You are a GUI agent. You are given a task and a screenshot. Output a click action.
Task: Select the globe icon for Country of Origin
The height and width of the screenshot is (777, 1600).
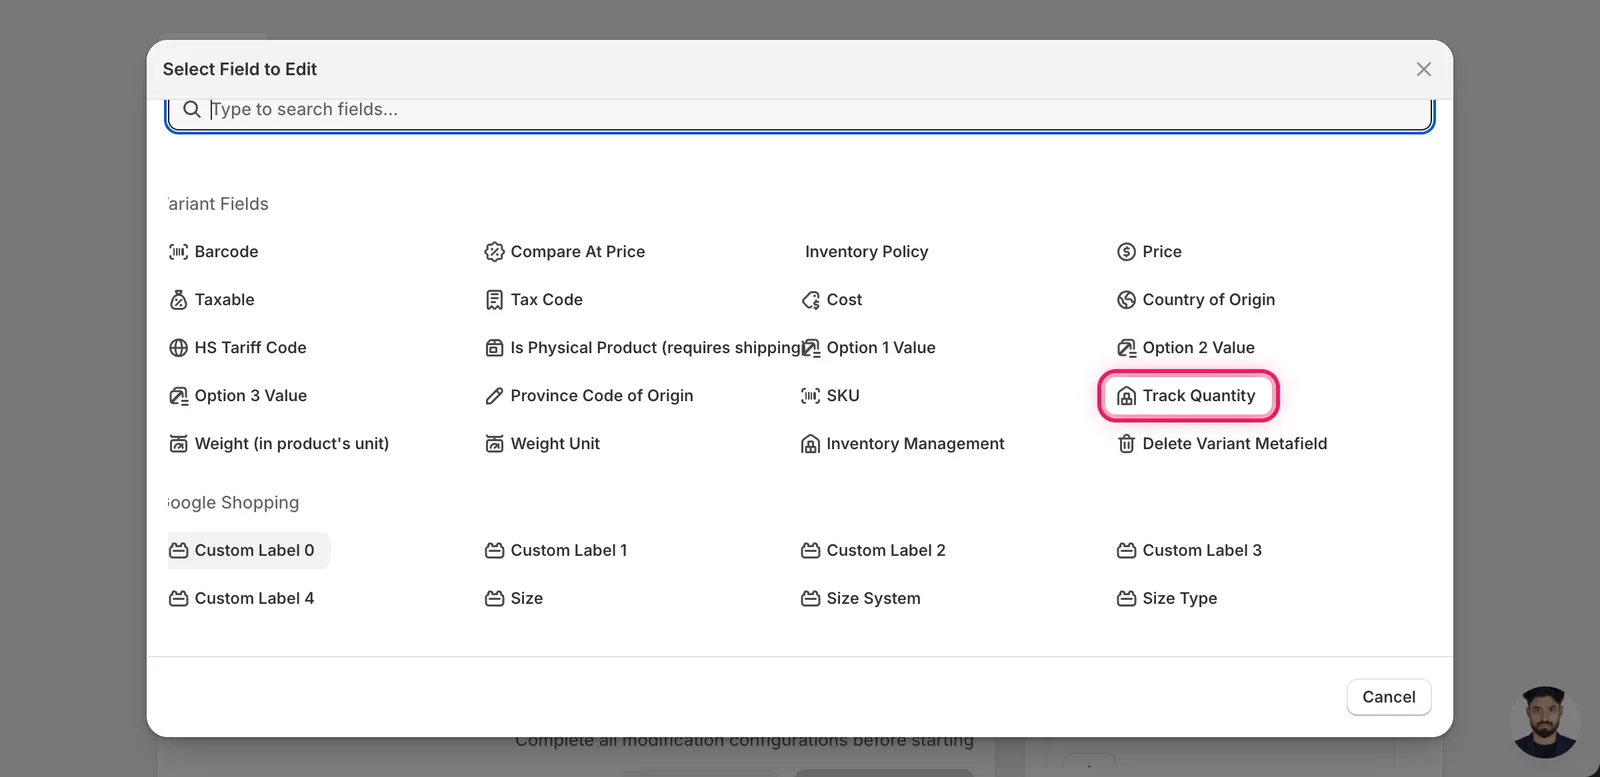click(1126, 300)
